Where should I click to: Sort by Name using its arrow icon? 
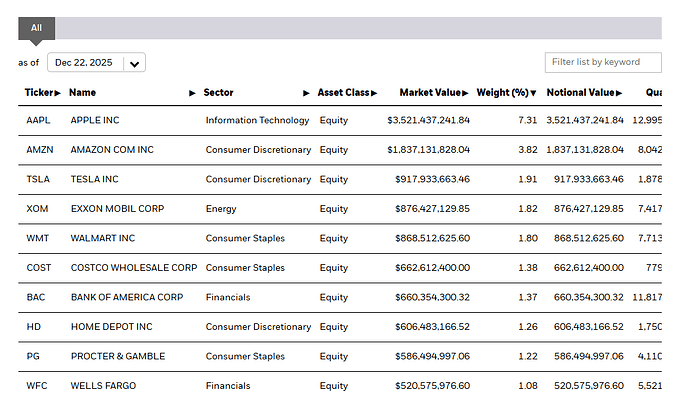click(x=192, y=93)
